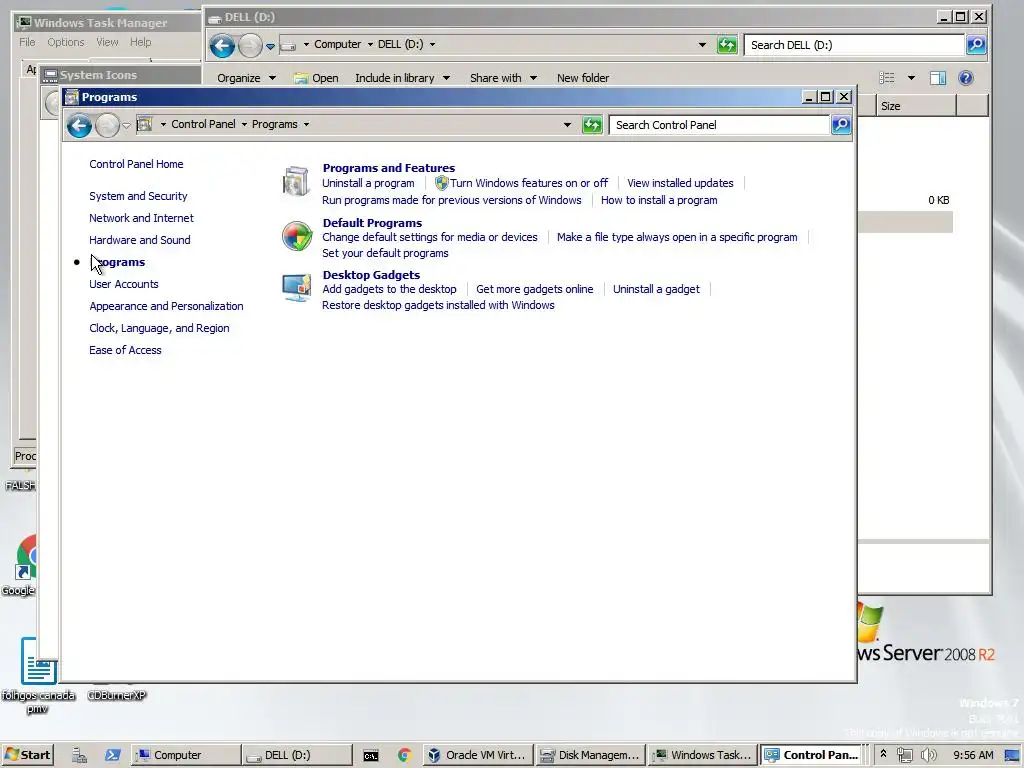The image size is (1024, 768).
Task: Click the Desktop Gadgets icon
Action: [x=296, y=288]
